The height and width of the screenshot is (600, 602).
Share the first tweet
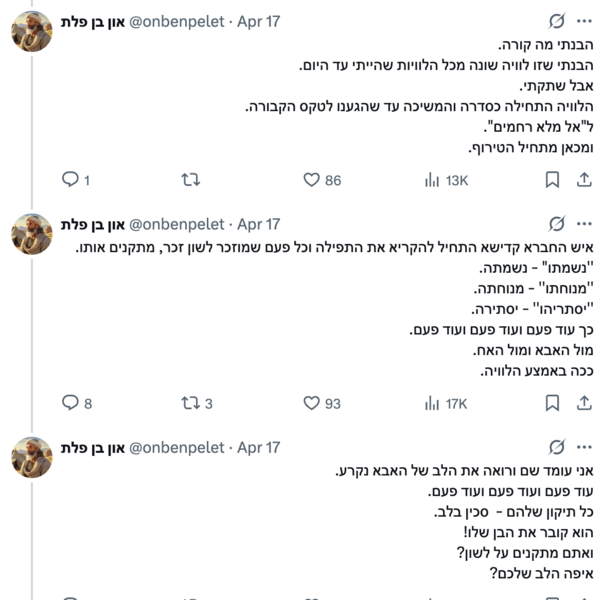(584, 180)
